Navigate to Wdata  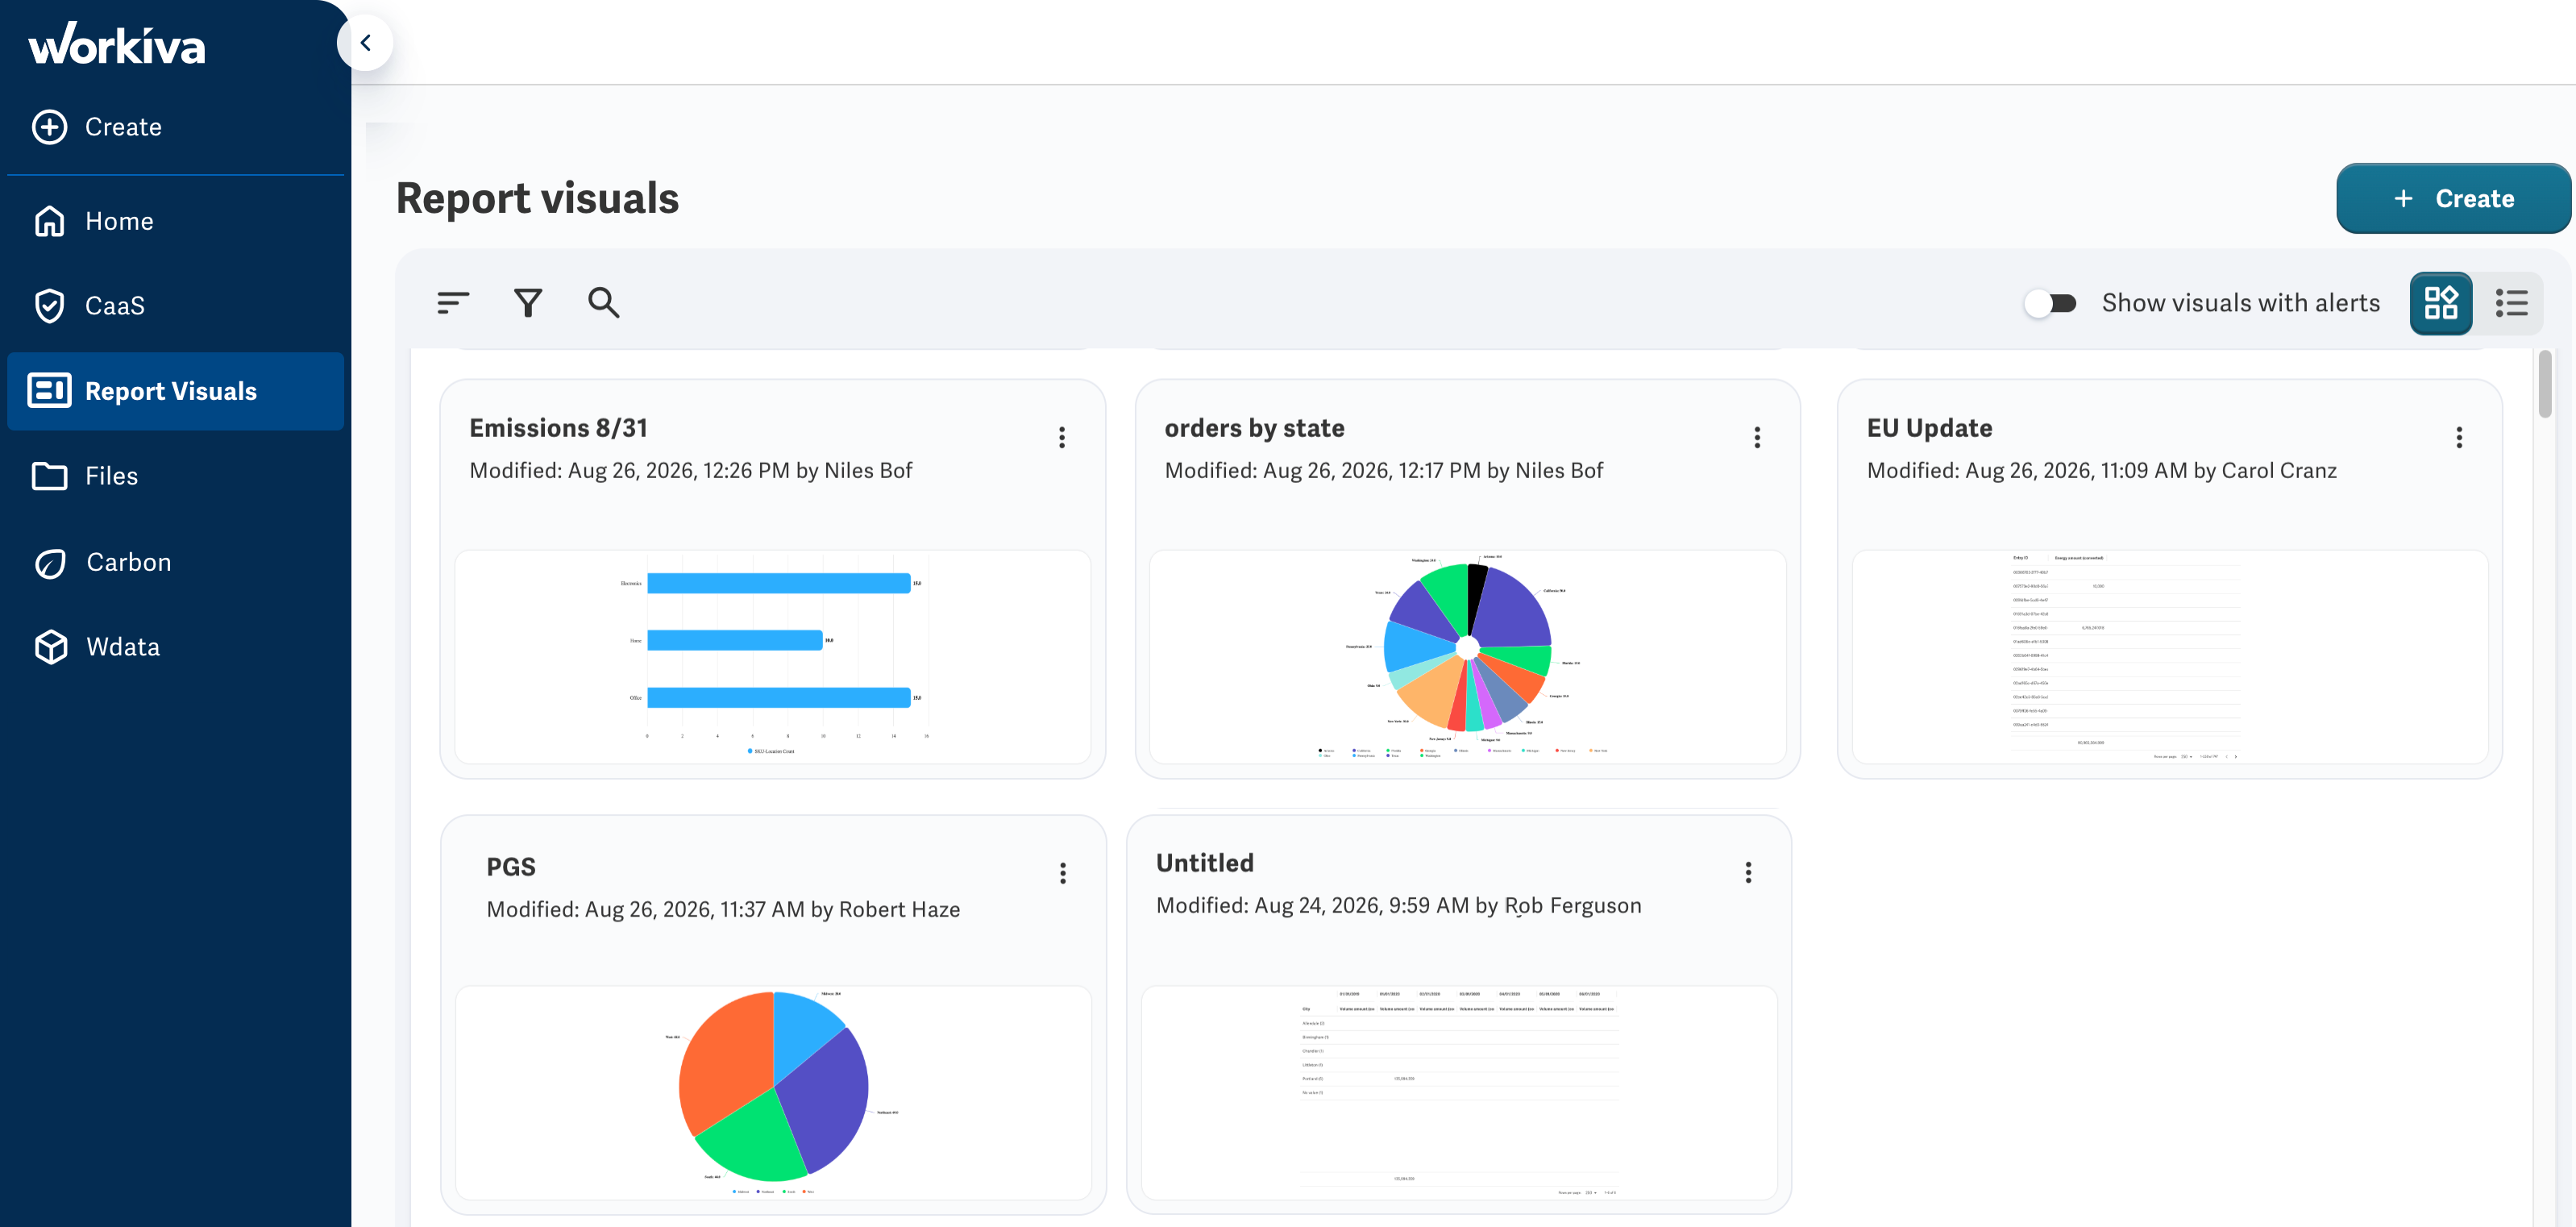pyautogui.click(x=175, y=647)
